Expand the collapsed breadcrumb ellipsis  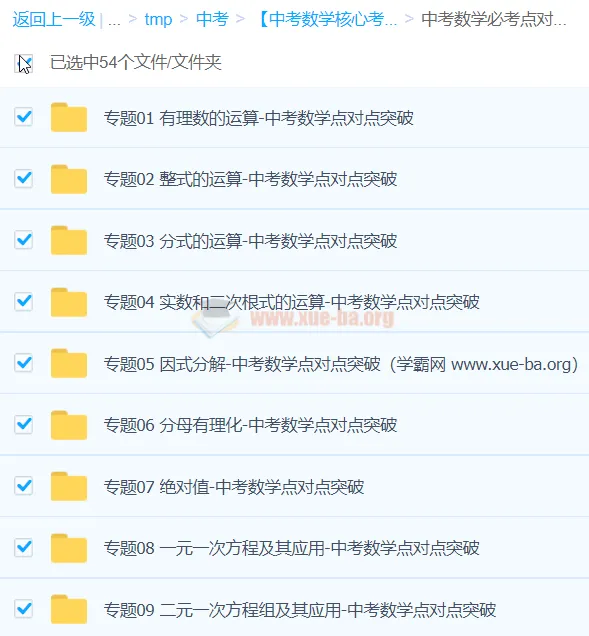click(x=114, y=19)
